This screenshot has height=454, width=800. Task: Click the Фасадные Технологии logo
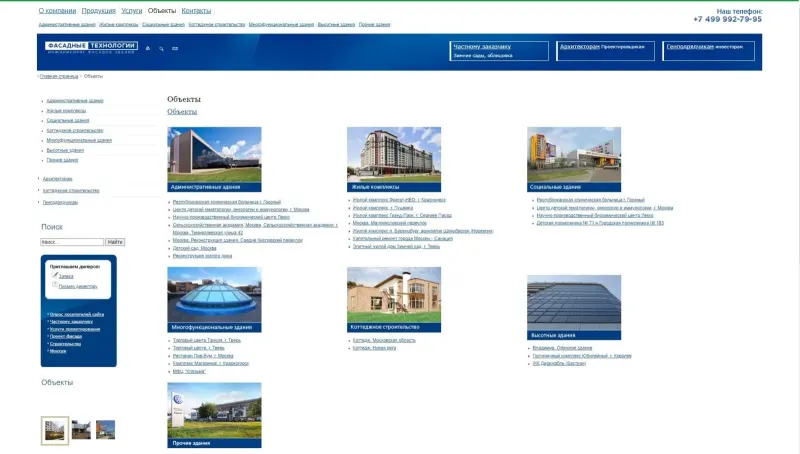[91, 47]
